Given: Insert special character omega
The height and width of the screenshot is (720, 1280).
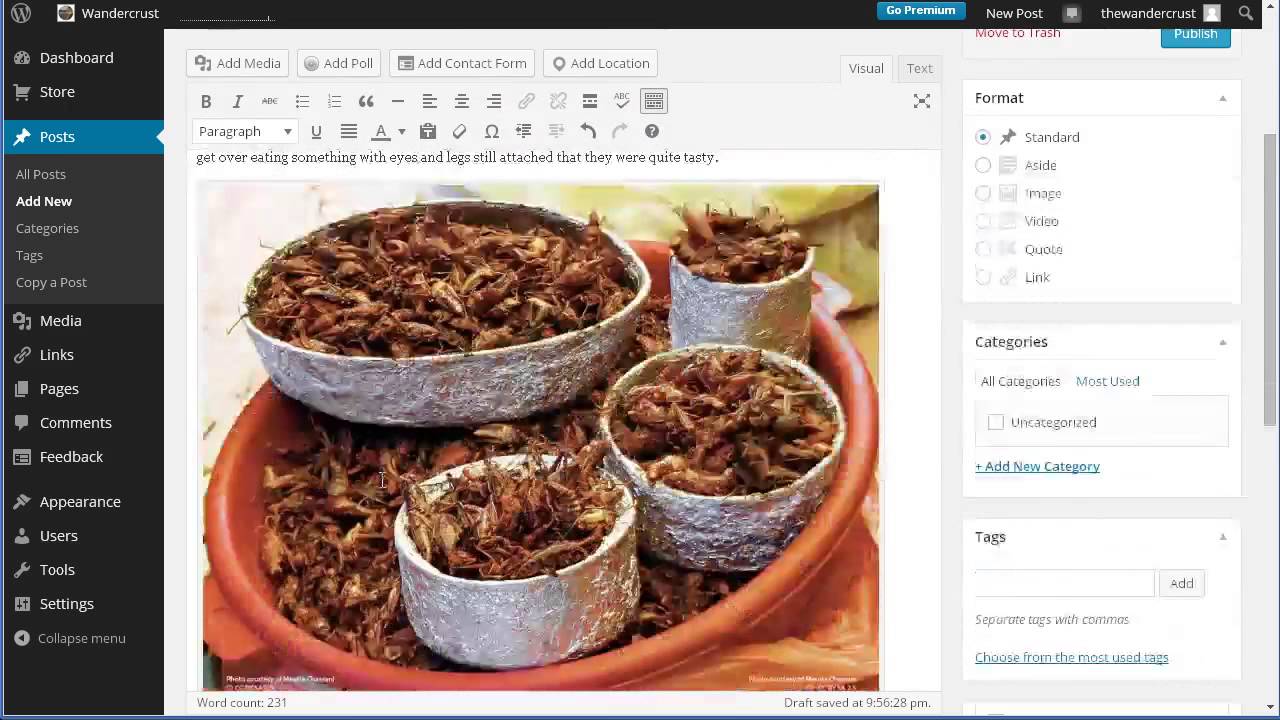Looking at the screenshot, I should pyautogui.click(x=492, y=131).
